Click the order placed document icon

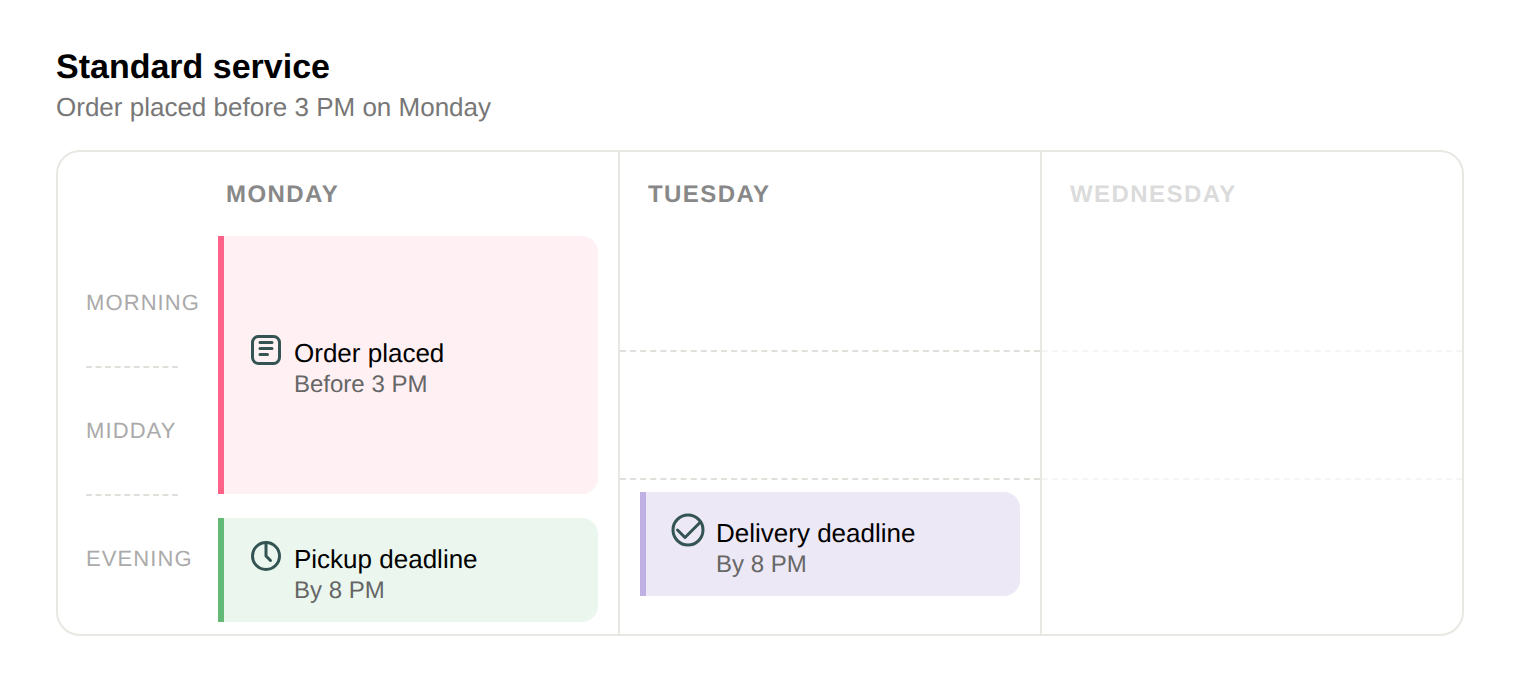pyautogui.click(x=266, y=350)
